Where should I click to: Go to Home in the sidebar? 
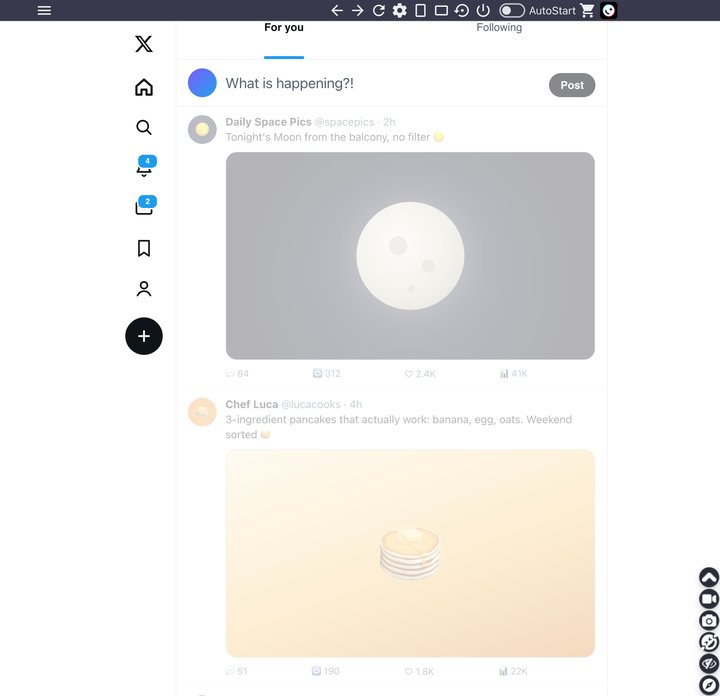[x=144, y=87]
